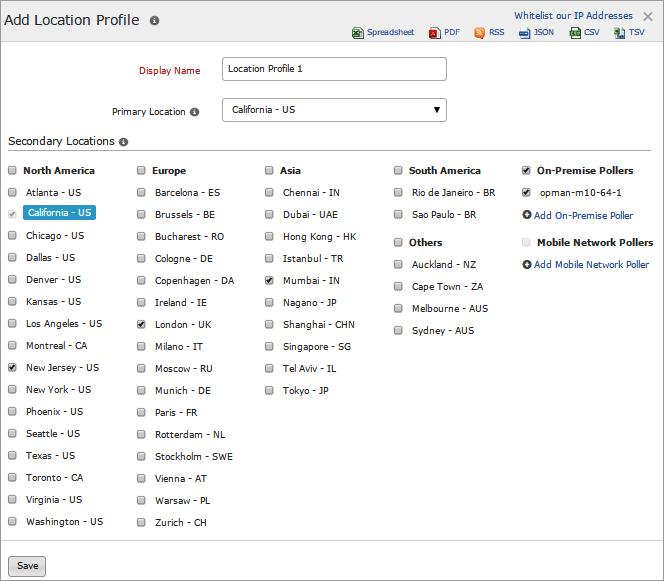Open the RSS feed icon
The image size is (664, 581).
480,33
